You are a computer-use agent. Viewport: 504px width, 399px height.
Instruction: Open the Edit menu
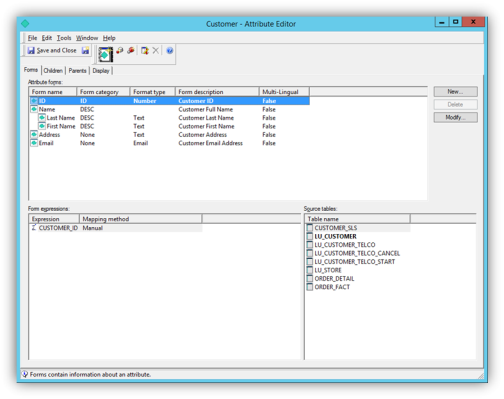click(x=47, y=38)
